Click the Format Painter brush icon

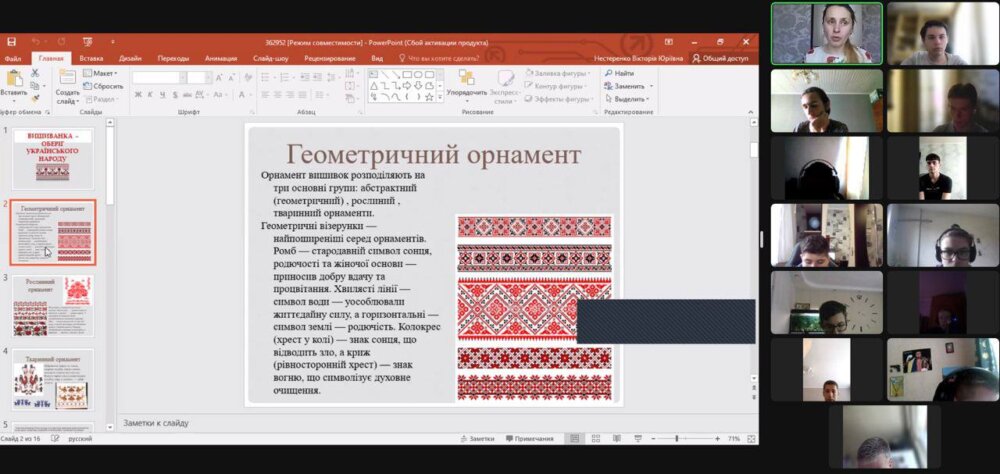35,98
